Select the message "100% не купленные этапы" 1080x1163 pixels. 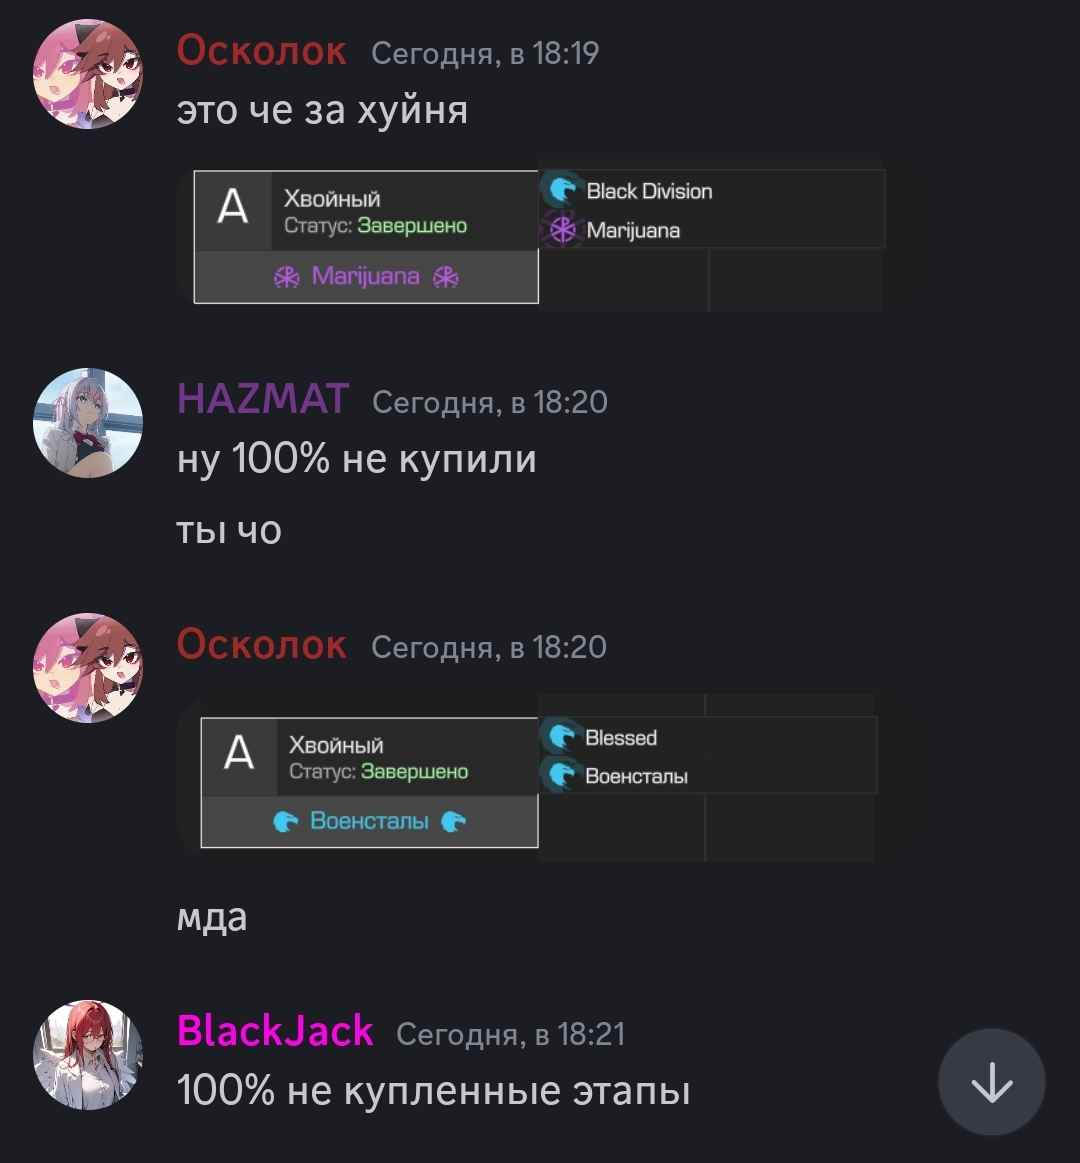(433, 1091)
